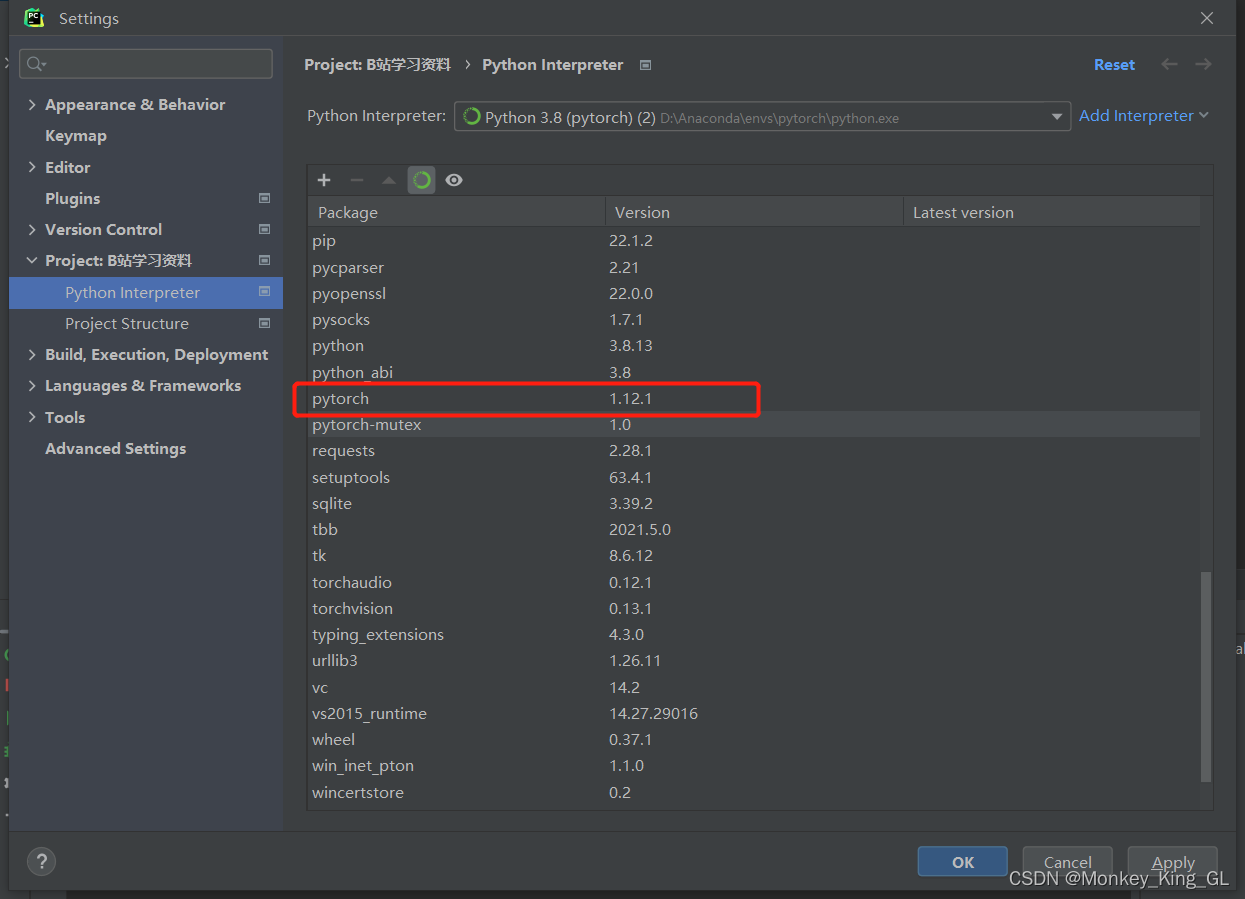The height and width of the screenshot is (899, 1245).
Task: Click the upgrade package up-arrow icon
Action: (389, 180)
